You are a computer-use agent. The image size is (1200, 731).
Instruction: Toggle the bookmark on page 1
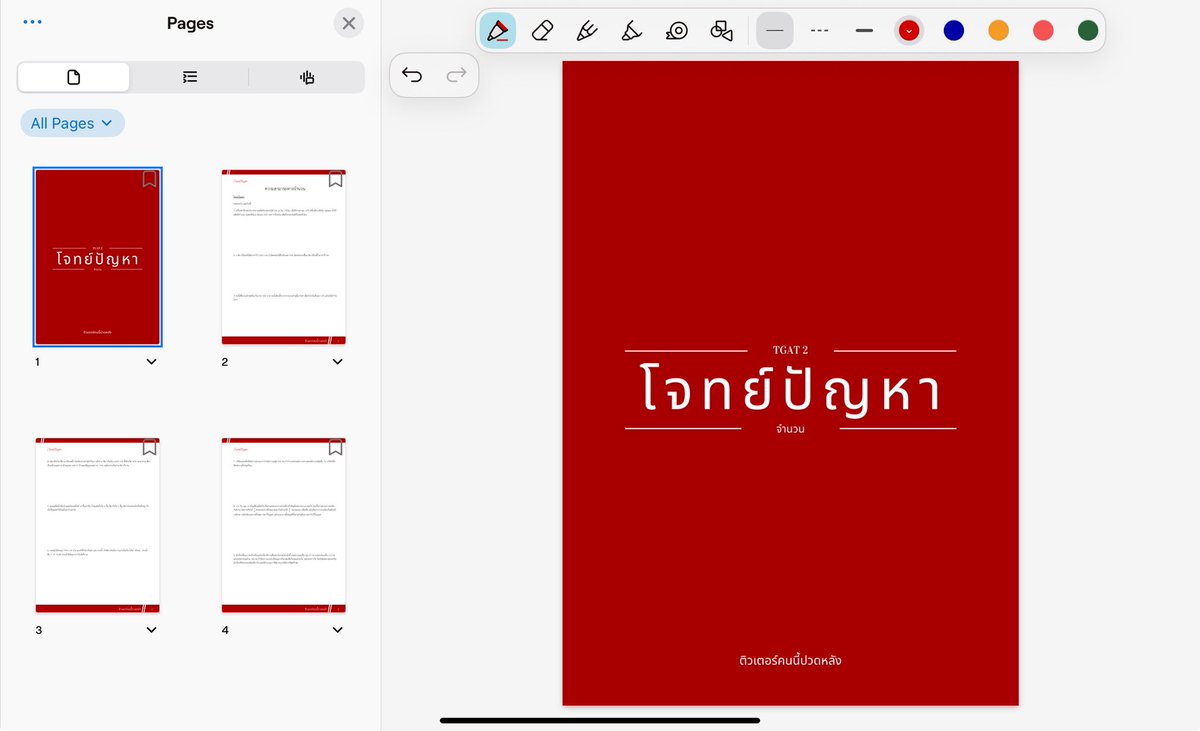149,181
